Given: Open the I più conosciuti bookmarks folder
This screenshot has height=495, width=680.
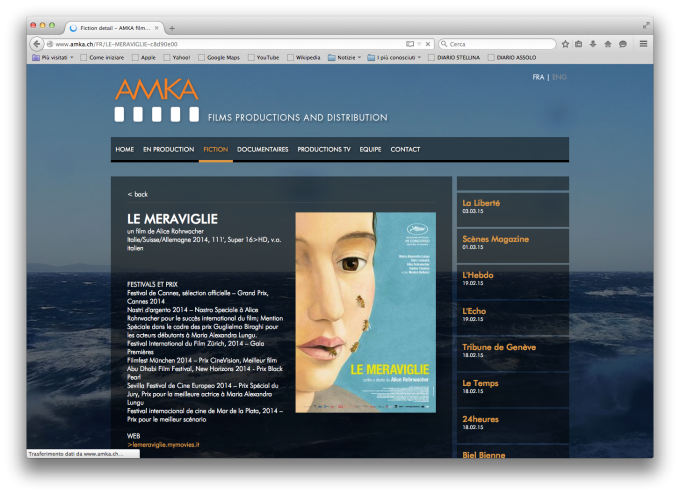Looking at the screenshot, I should click(394, 57).
